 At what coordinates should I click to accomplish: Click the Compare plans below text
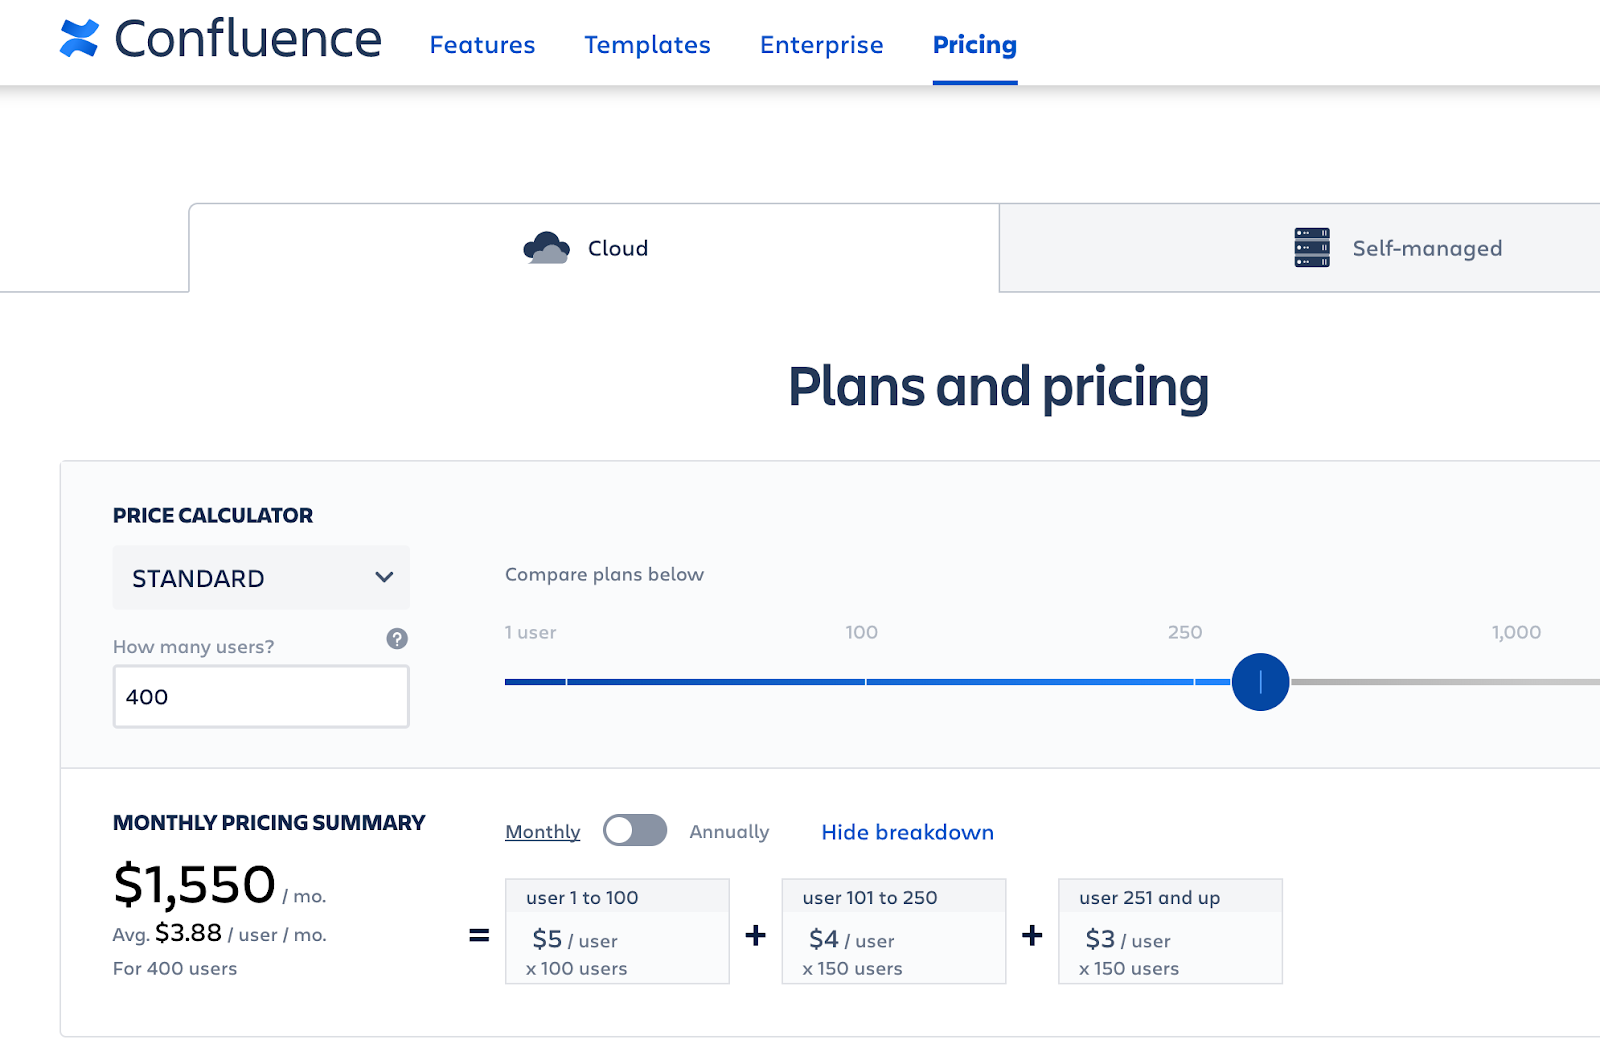pos(604,574)
